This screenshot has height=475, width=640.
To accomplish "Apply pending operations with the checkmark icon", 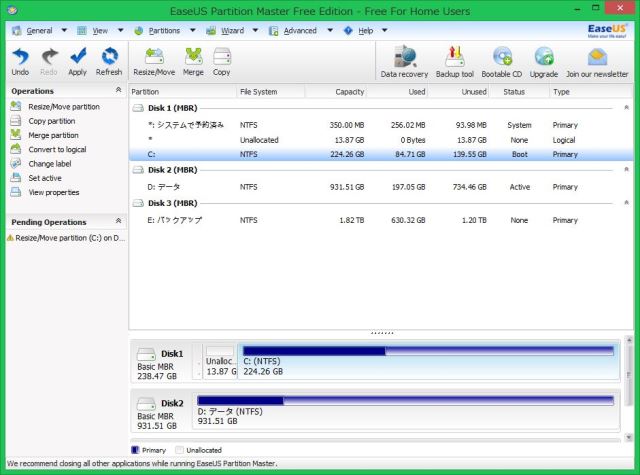I will coord(78,56).
